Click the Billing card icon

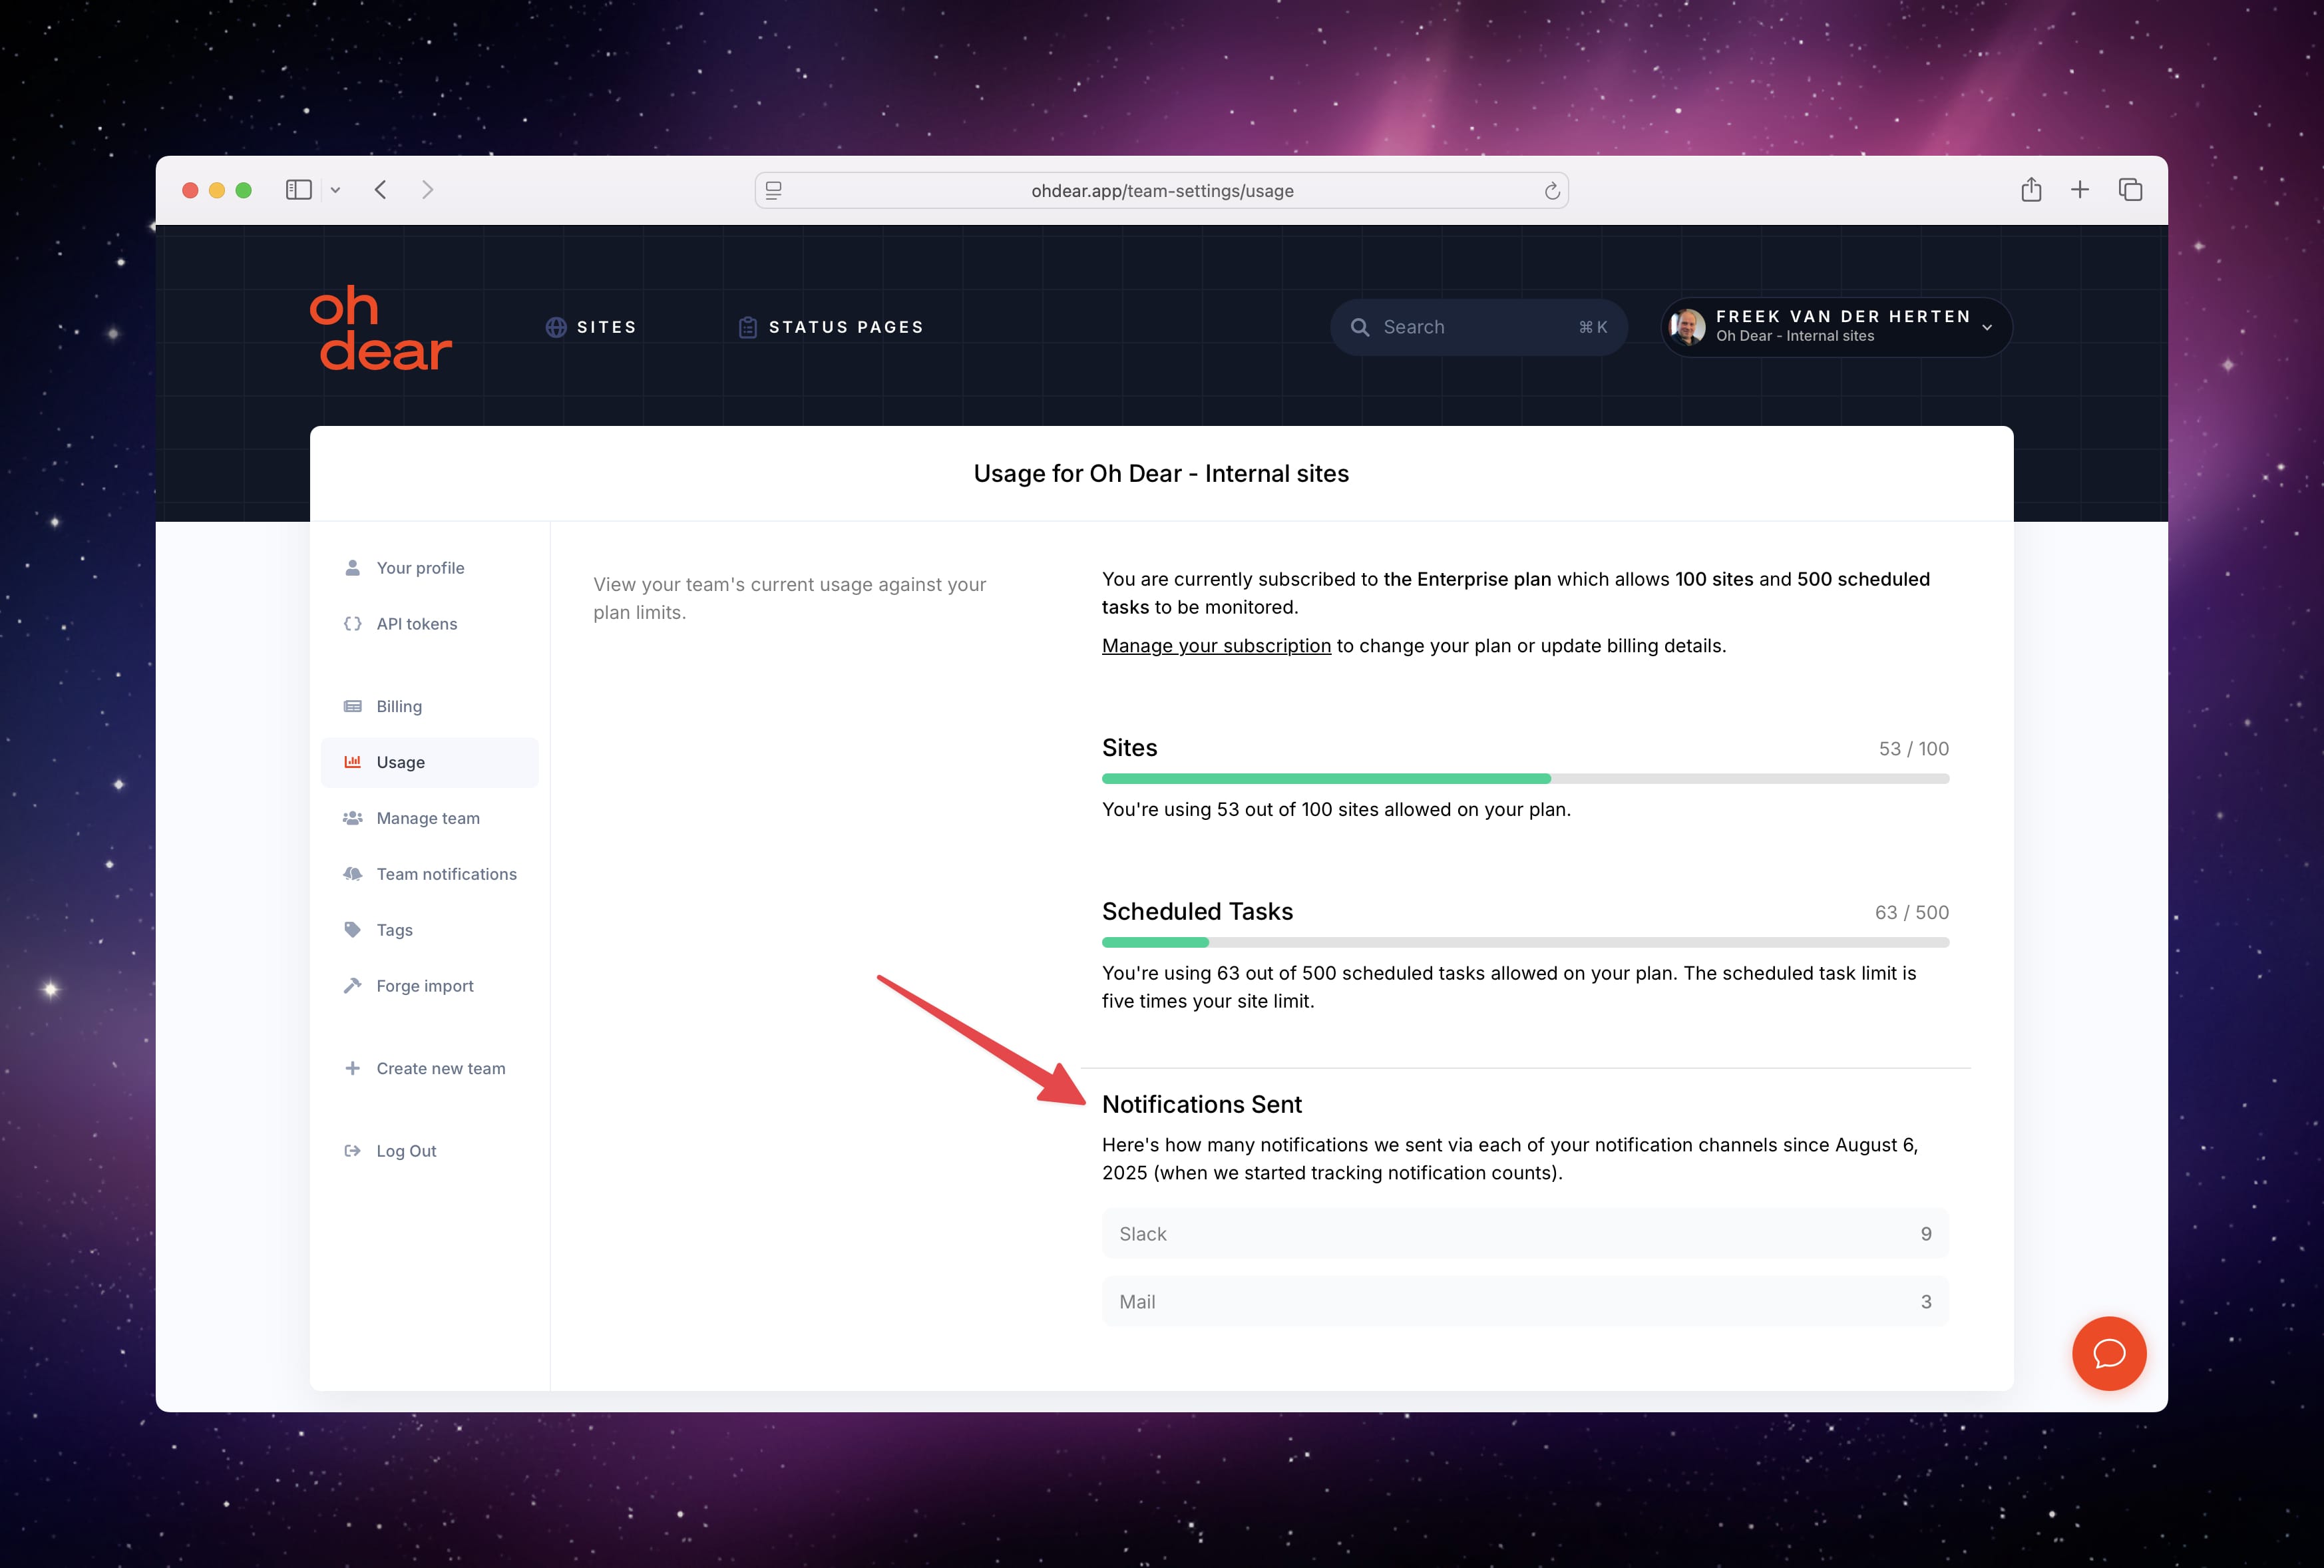click(x=352, y=706)
